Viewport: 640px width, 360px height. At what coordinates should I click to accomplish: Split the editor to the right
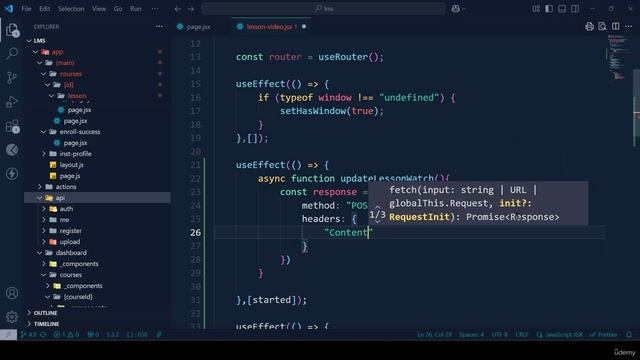(616, 27)
